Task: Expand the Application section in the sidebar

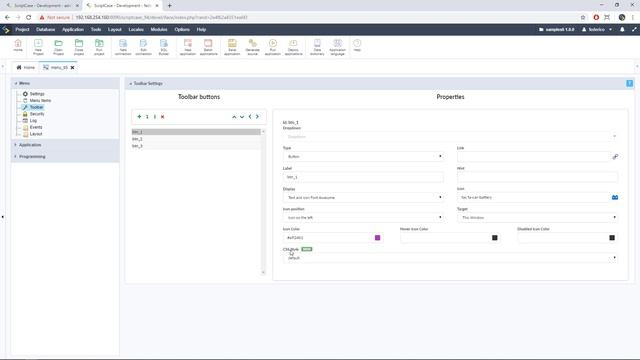Action: coord(30,145)
